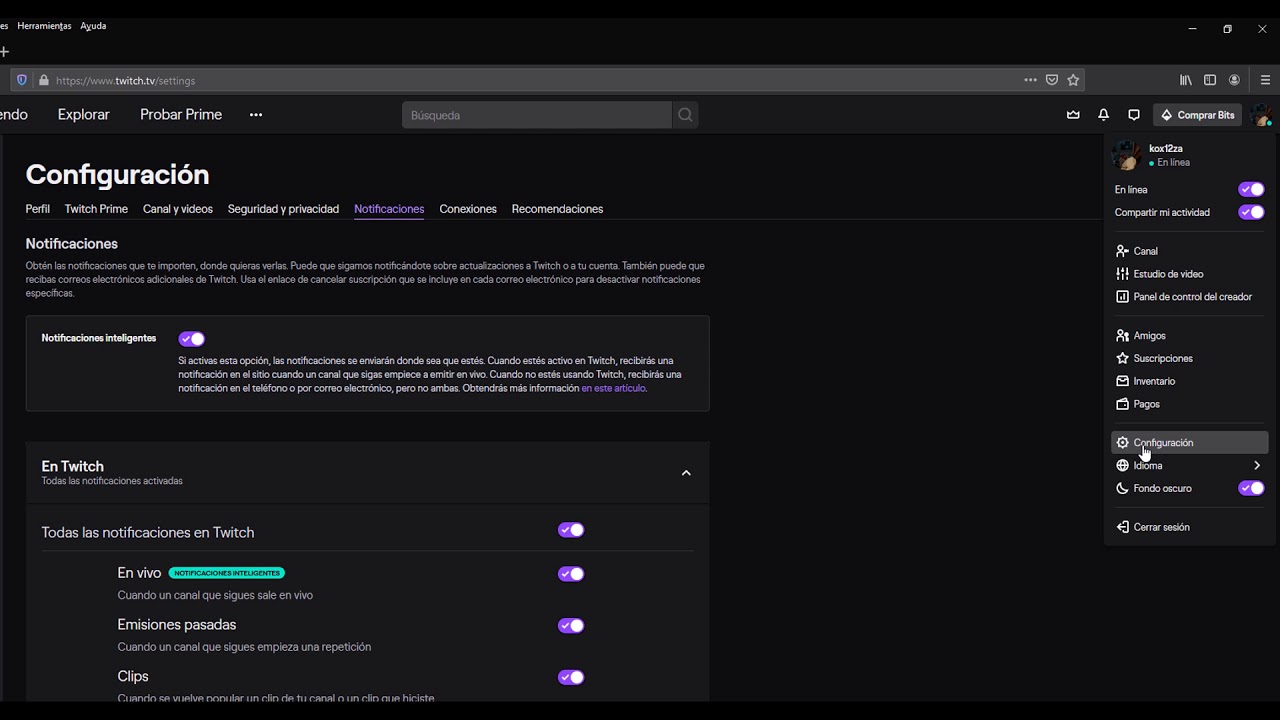Screen dimensions: 1280x720
Task: Click the site padlock icon
Action: (43, 80)
